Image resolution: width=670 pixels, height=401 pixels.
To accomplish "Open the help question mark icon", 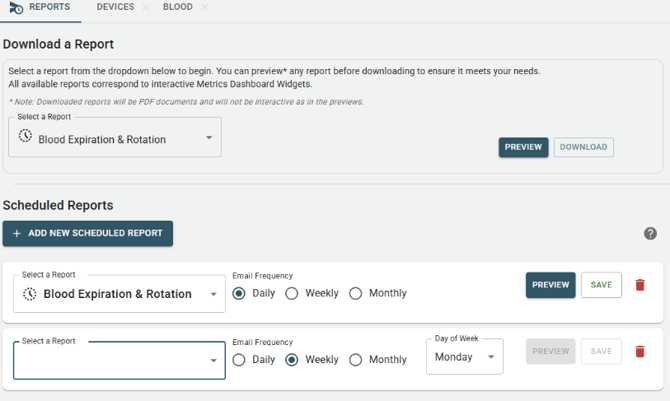I will (650, 234).
